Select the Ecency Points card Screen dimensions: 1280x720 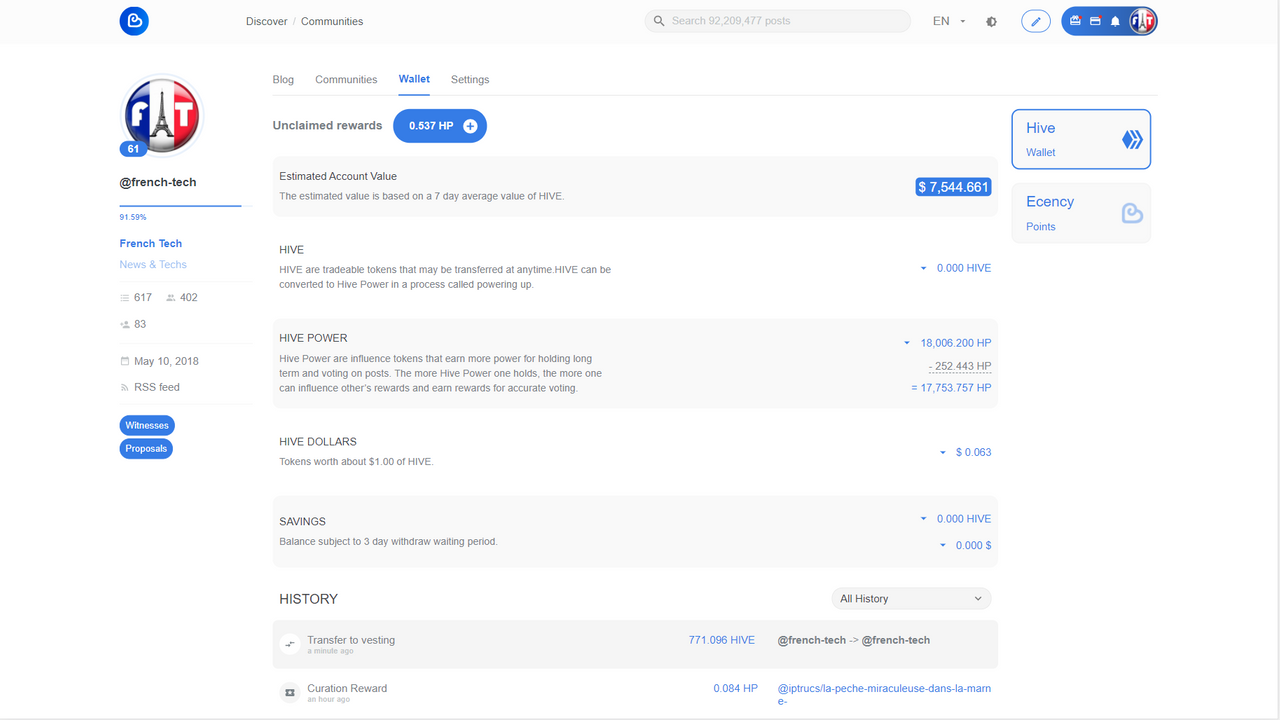[x=1081, y=213]
